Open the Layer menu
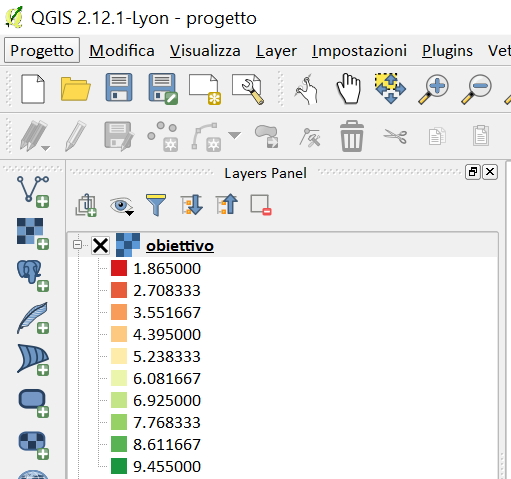 (x=276, y=51)
